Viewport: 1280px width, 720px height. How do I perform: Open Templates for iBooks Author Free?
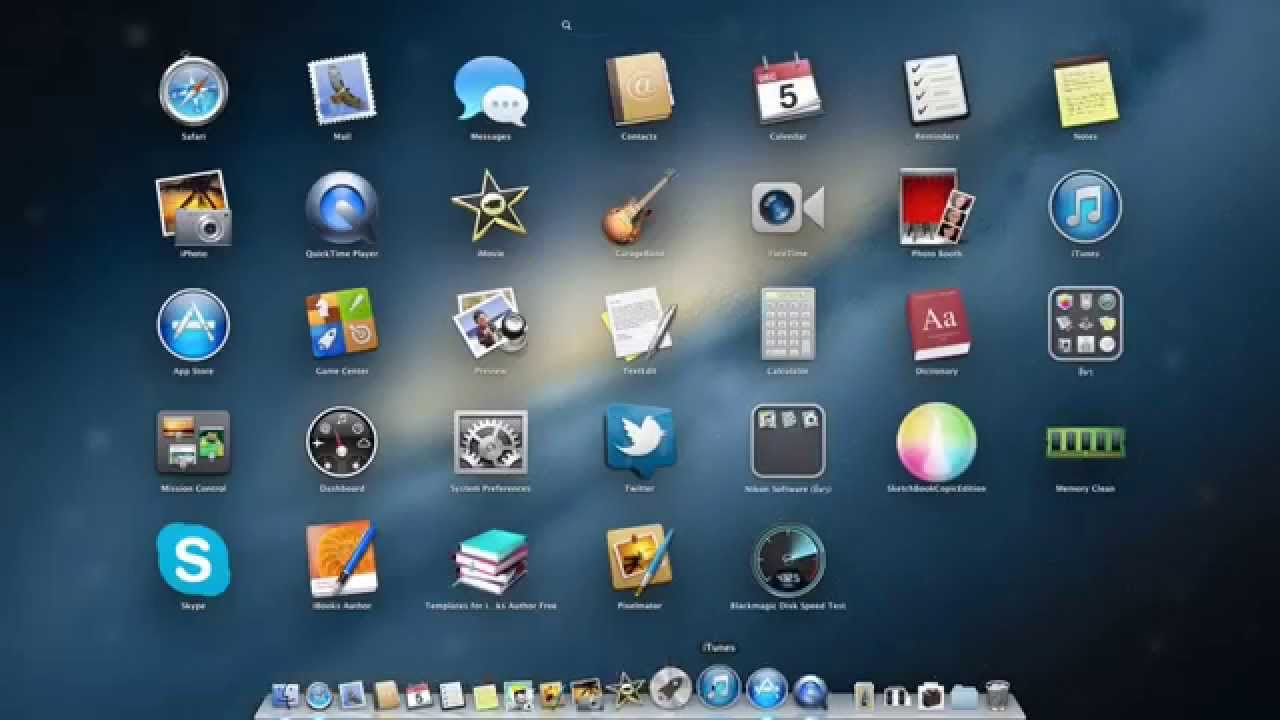coord(490,561)
